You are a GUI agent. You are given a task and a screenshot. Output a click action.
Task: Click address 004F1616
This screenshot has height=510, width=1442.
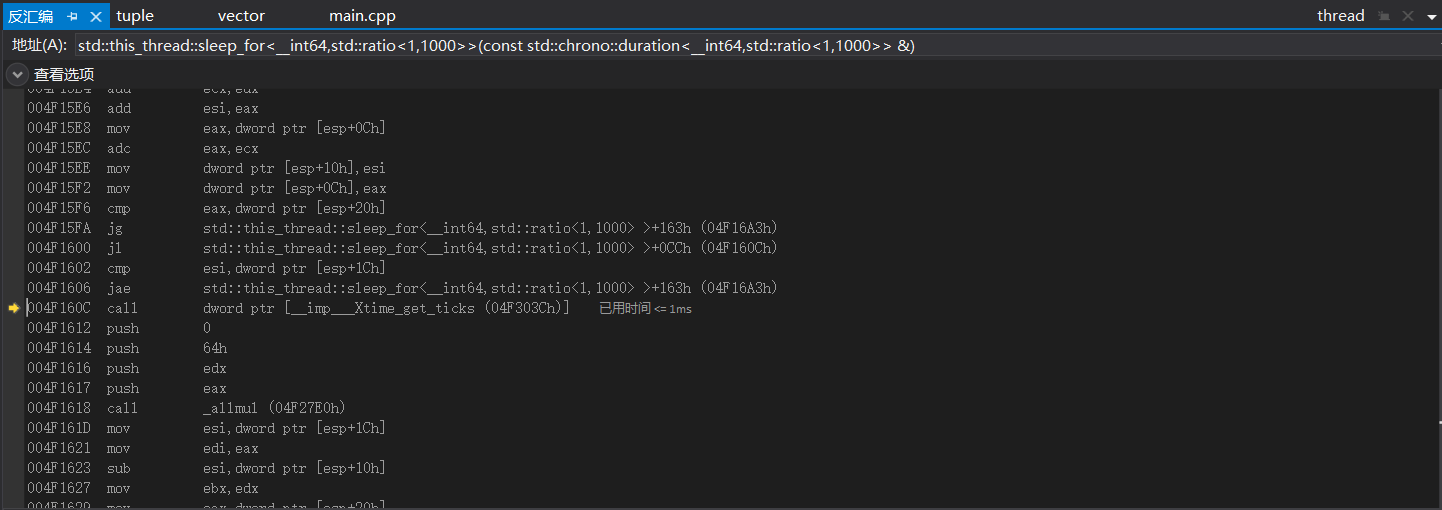pos(59,368)
